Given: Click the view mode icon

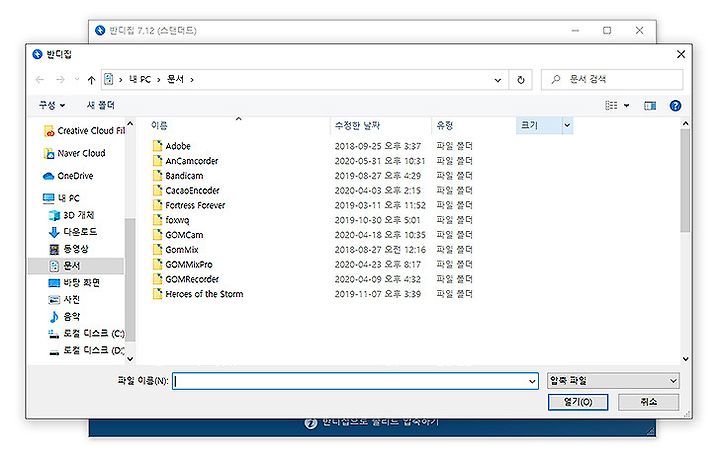Looking at the screenshot, I should (611, 106).
